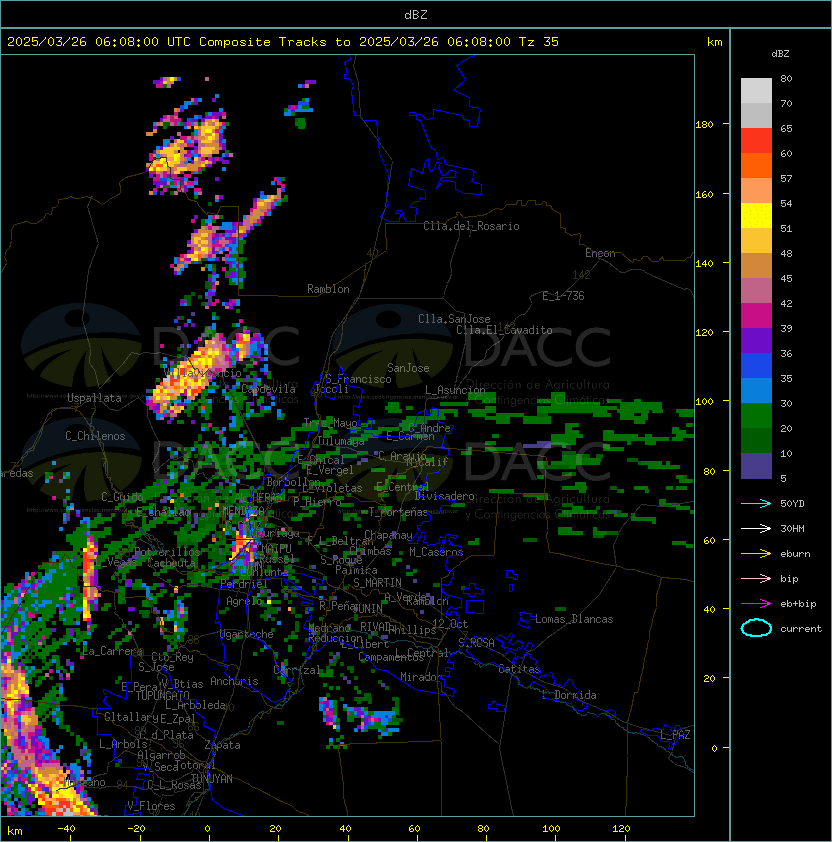Click the 'Divisadero' place label
The height and width of the screenshot is (842, 832).
pos(444,496)
